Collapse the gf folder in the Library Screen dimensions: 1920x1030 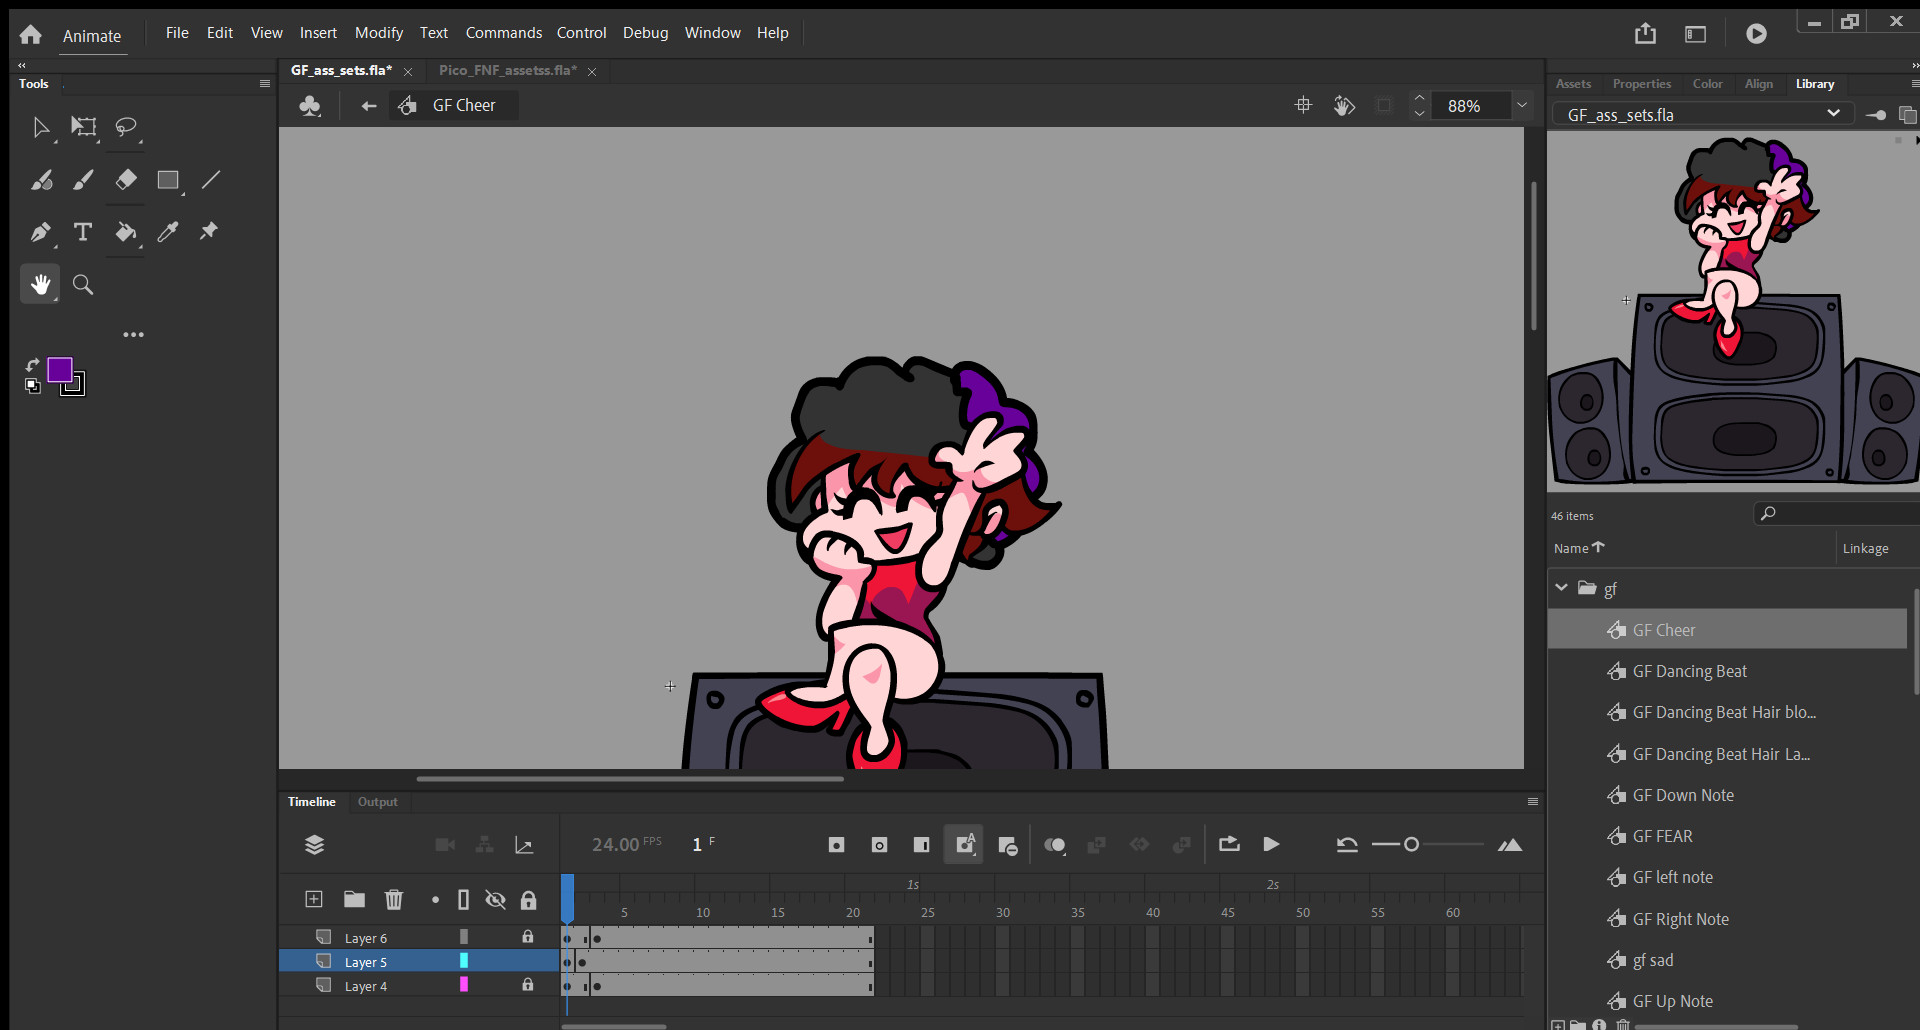(x=1561, y=588)
